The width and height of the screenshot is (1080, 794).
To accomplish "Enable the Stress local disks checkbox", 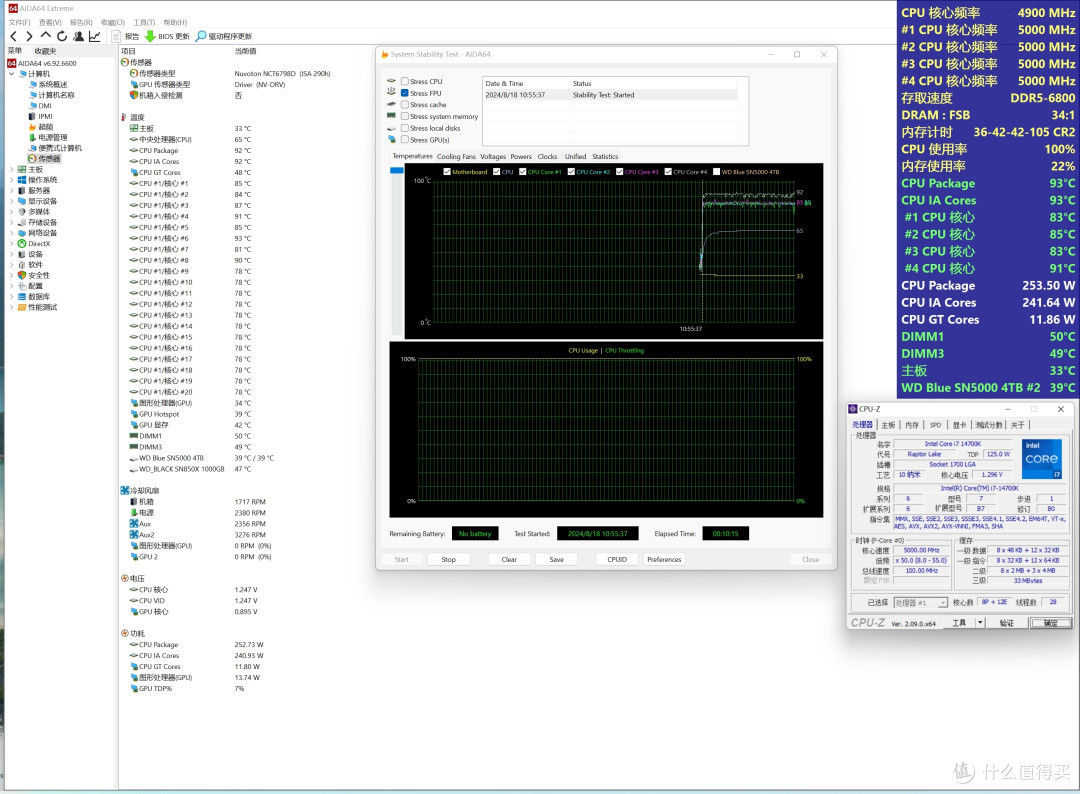I will pos(405,128).
